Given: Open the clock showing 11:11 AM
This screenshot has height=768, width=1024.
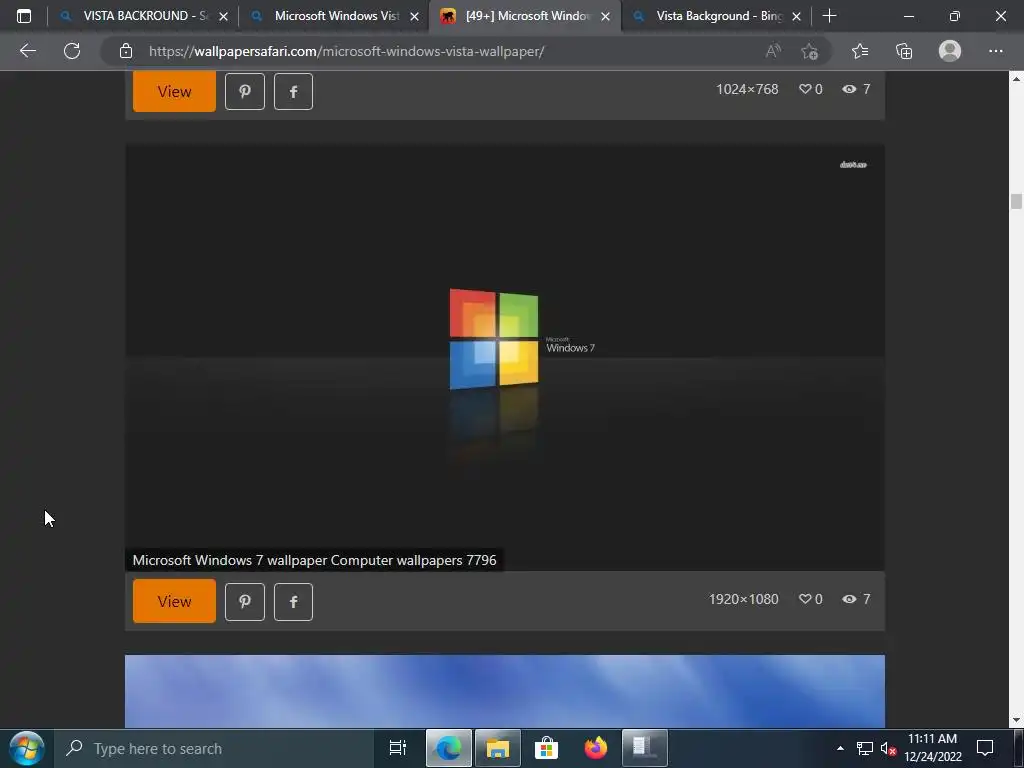Looking at the screenshot, I should pos(933,748).
